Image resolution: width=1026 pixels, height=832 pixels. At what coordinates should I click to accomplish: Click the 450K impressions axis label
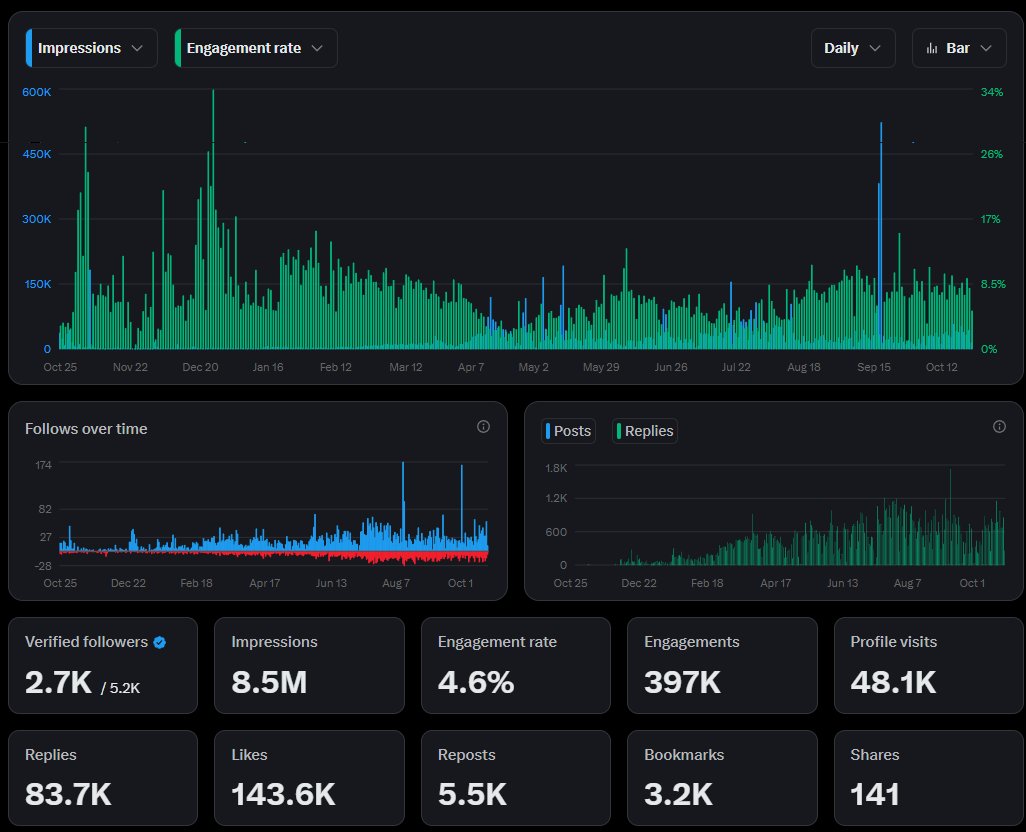point(37,154)
